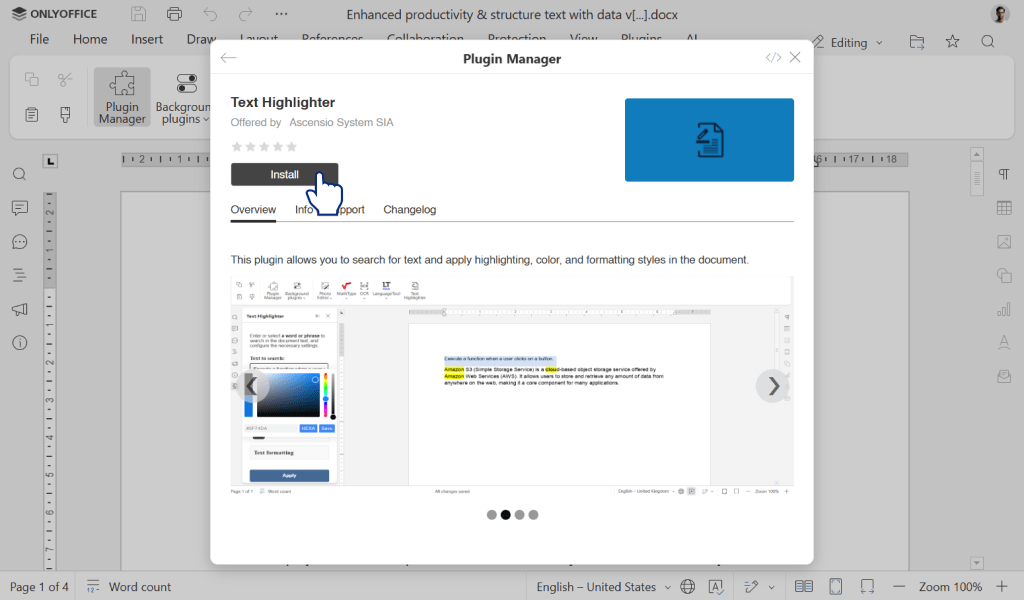Image resolution: width=1024 pixels, height=600 pixels.
Task: Open the Editing mode dropdown
Action: tap(848, 42)
